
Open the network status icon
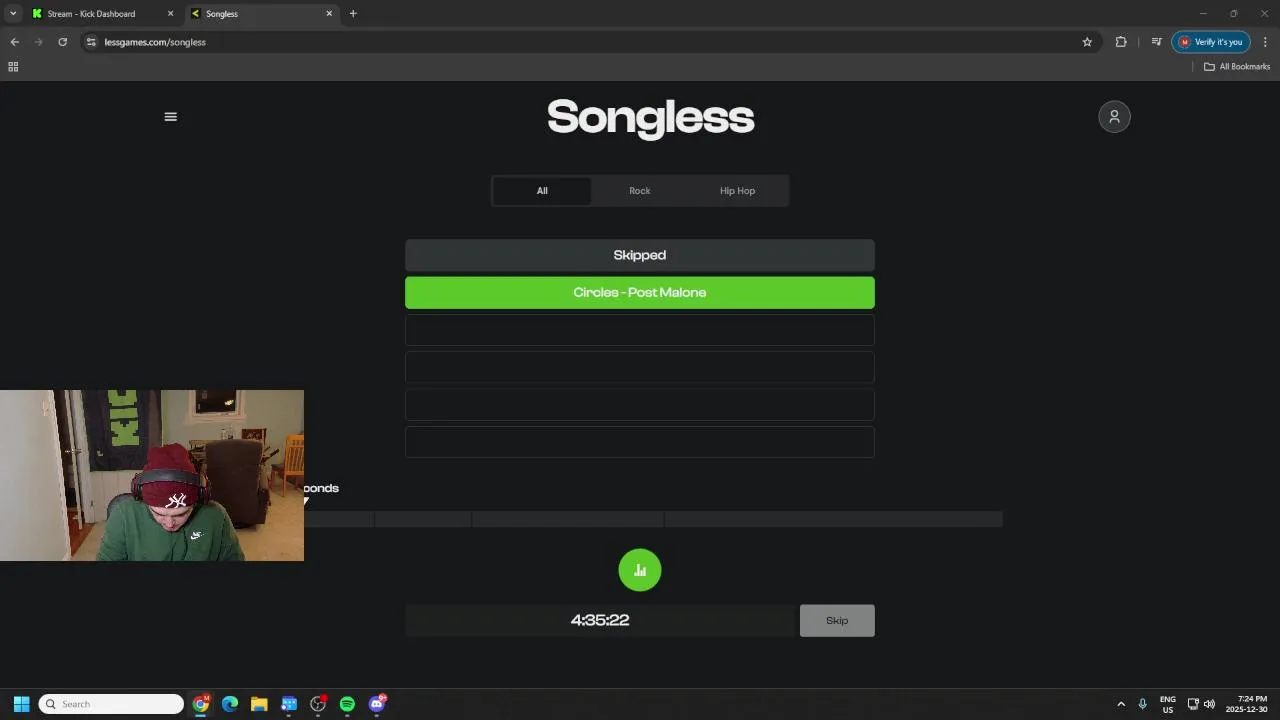[x=1193, y=704]
